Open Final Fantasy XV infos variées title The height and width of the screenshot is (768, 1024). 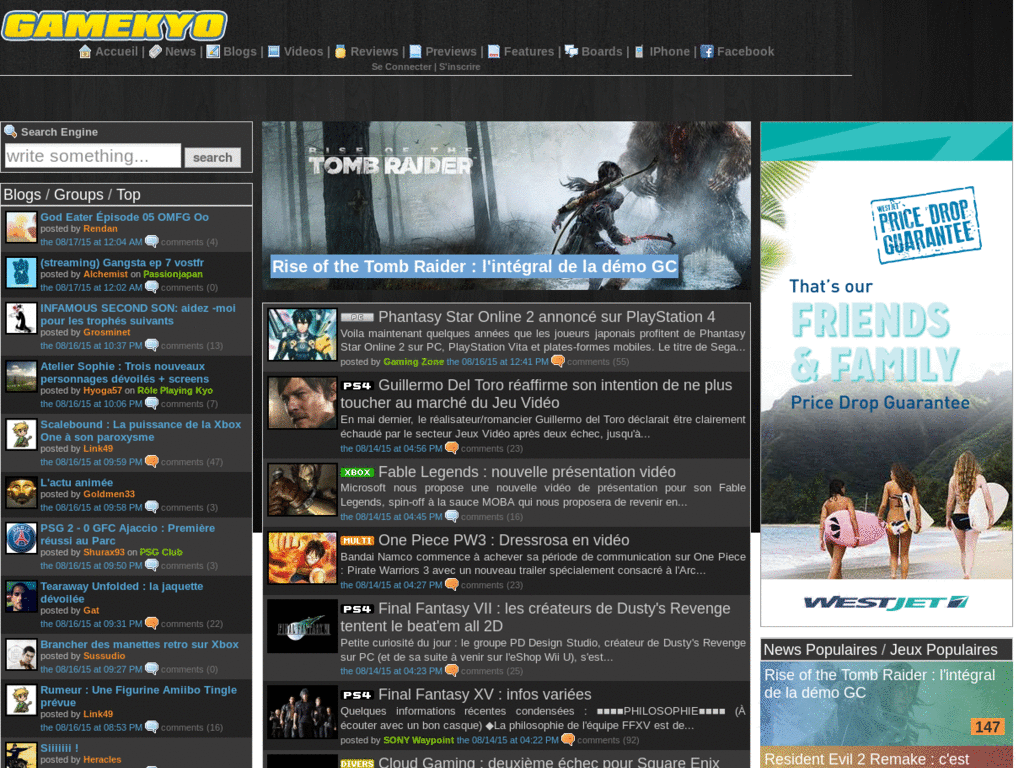click(485, 694)
